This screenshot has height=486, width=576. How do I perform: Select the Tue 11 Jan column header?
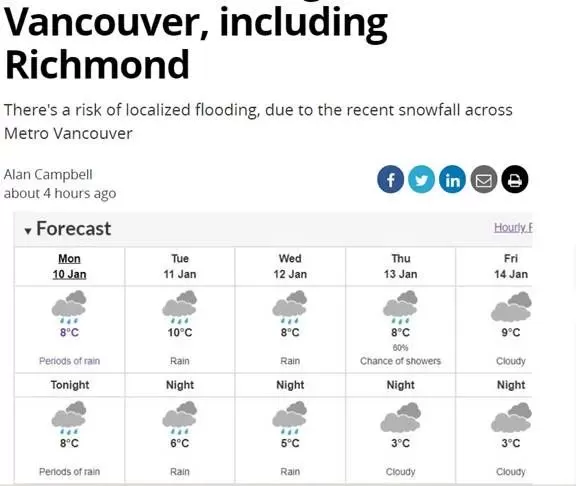tap(180, 266)
